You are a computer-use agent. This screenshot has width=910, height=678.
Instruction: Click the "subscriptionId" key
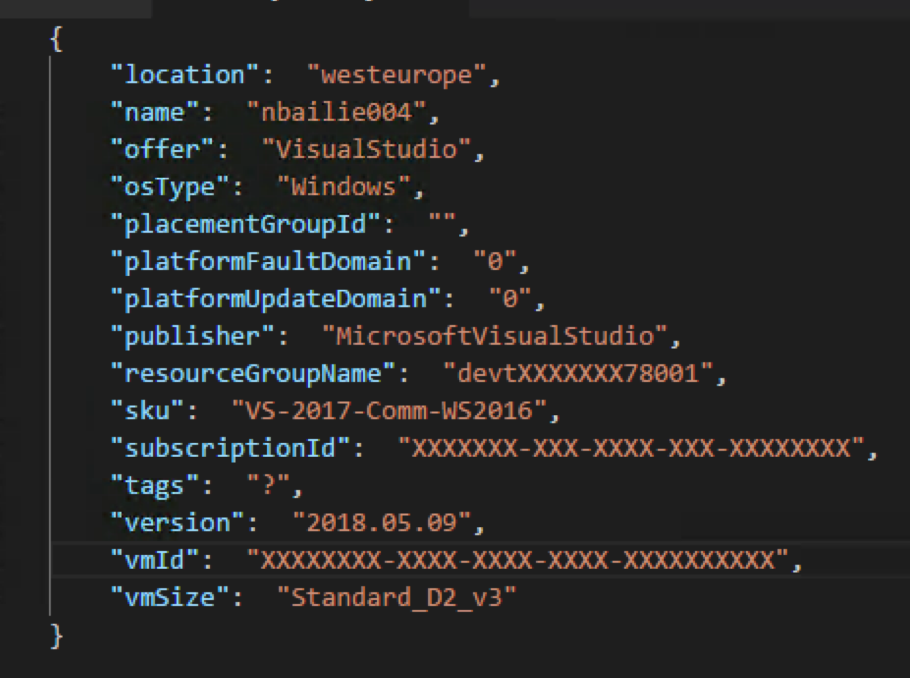pyautogui.click(x=230, y=448)
